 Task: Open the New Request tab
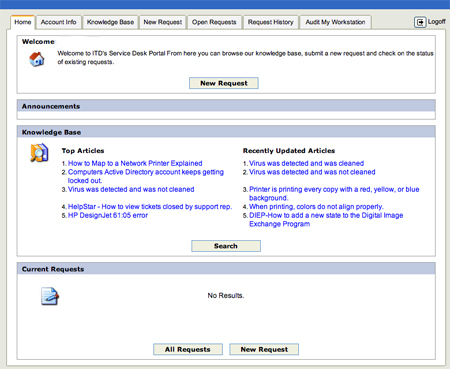[163, 22]
